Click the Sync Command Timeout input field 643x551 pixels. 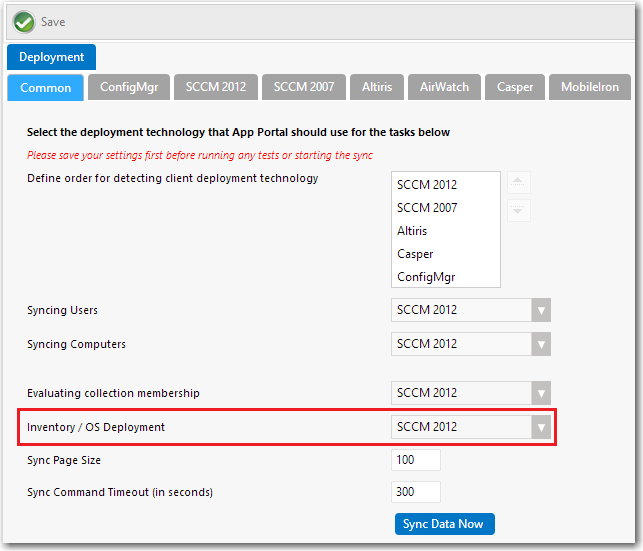pyautogui.click(x=415, y=492)
